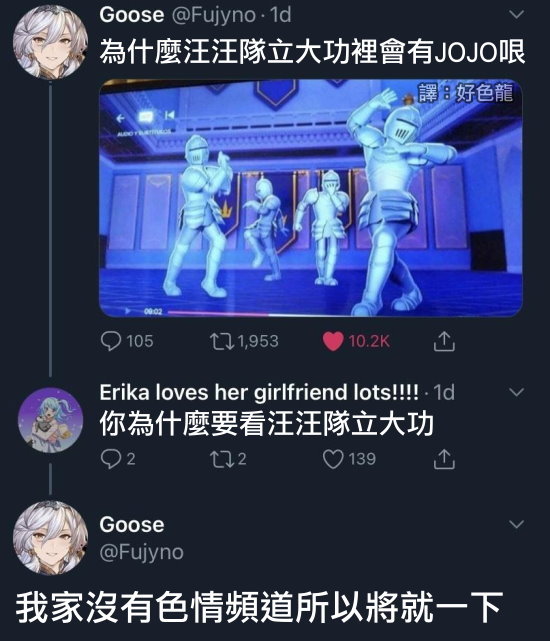Share Erika's reply

pos(444,459)
